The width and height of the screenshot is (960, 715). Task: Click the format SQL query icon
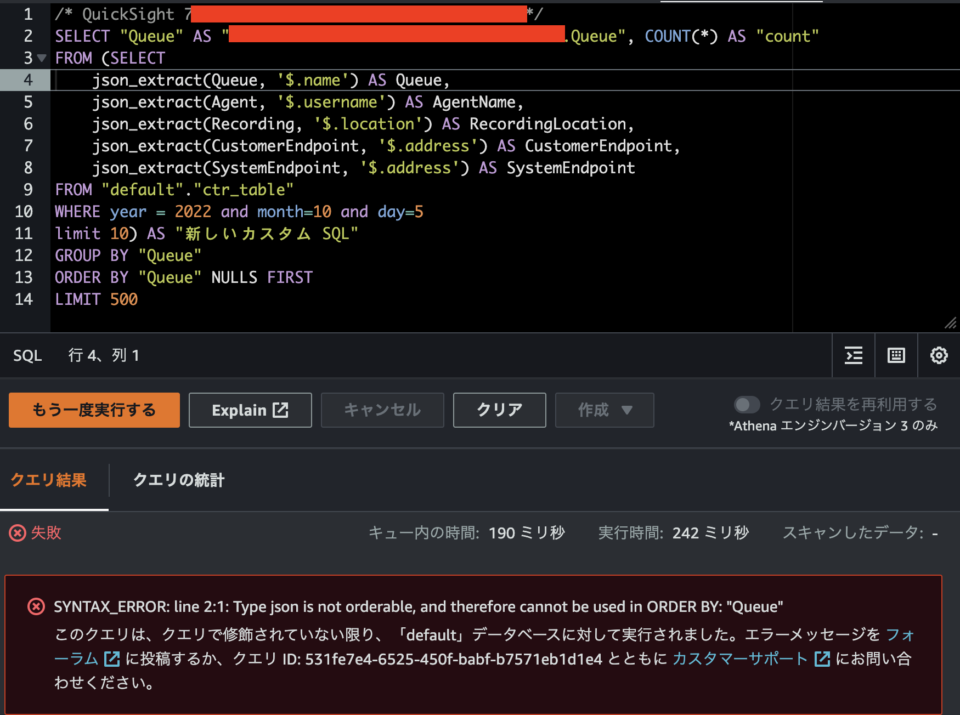852,355
